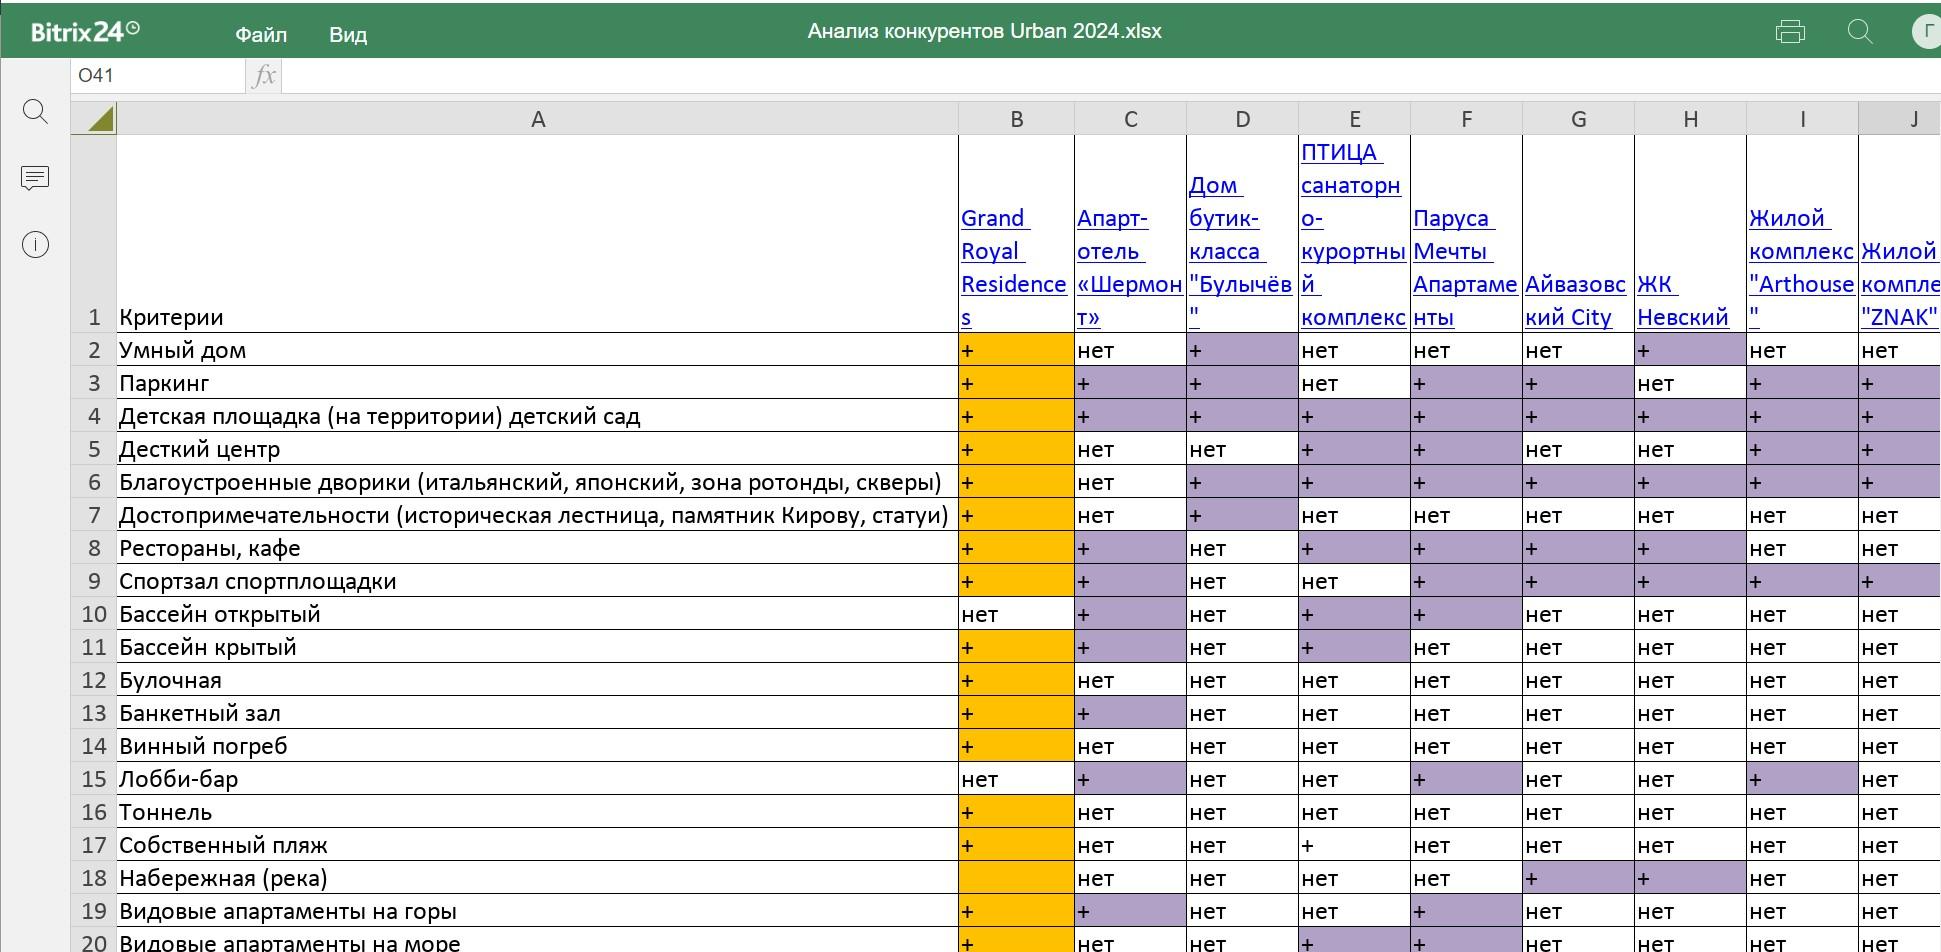Select "нет" in column B of Лобби-бар row
This screenshot has width=1941, height=952.
pos(1016,779)
